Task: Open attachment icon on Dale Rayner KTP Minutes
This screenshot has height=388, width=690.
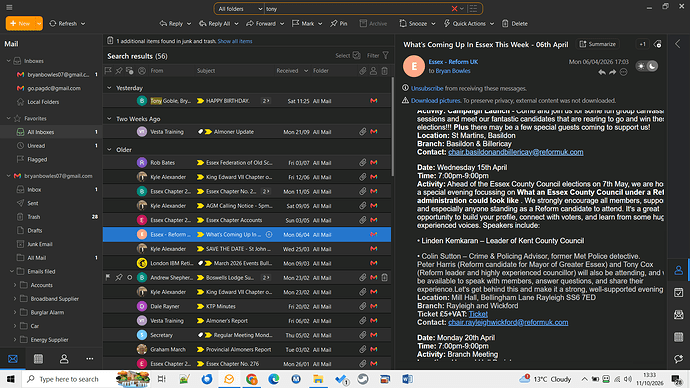Action: (x=362, y=306)
